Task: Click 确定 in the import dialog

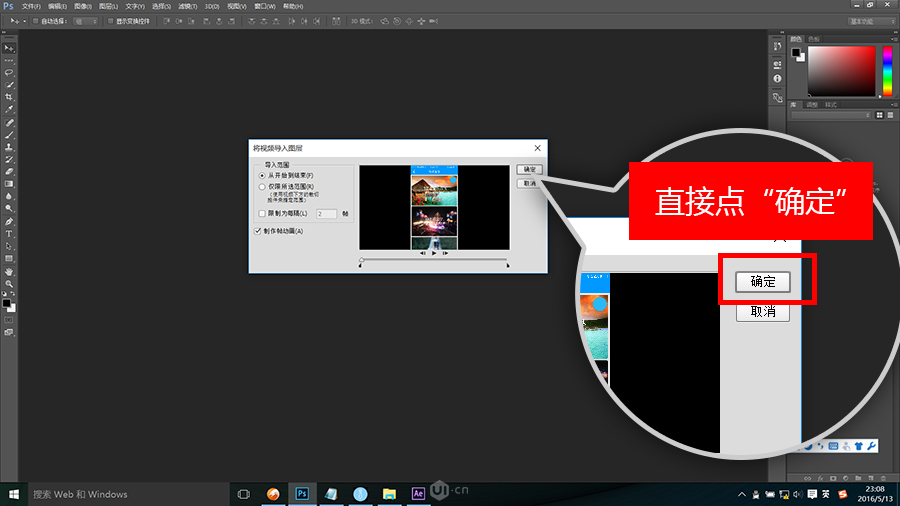Action: [529, 169]
